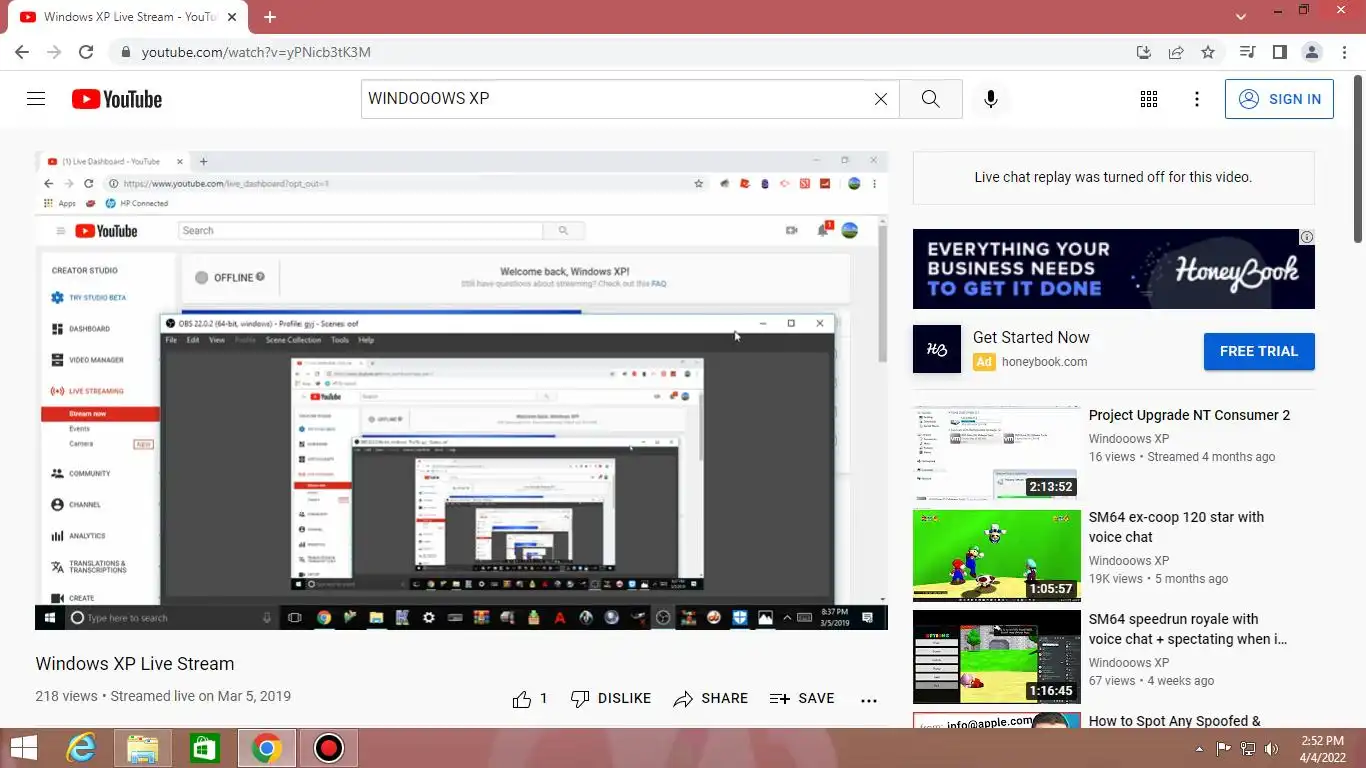The height and width of the screenshot is (768, 1366).
Task: Click the FREE TRIAL ad button
Action: point(1259,351)
